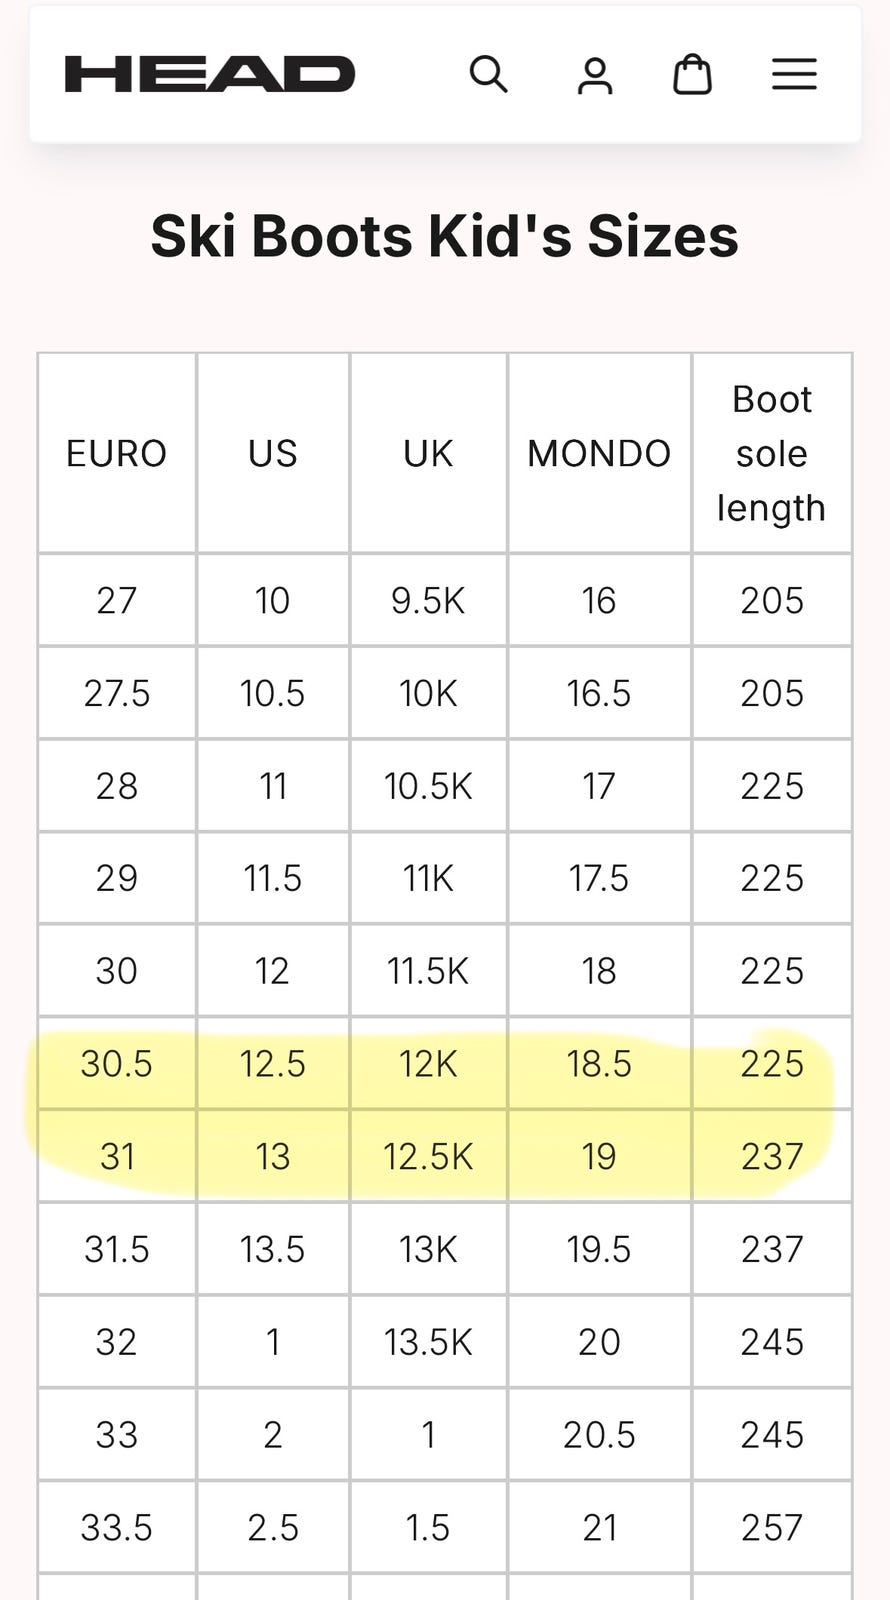
Task: Click the boot sole length 237 highlighted cell
Action: [772, 1156]
